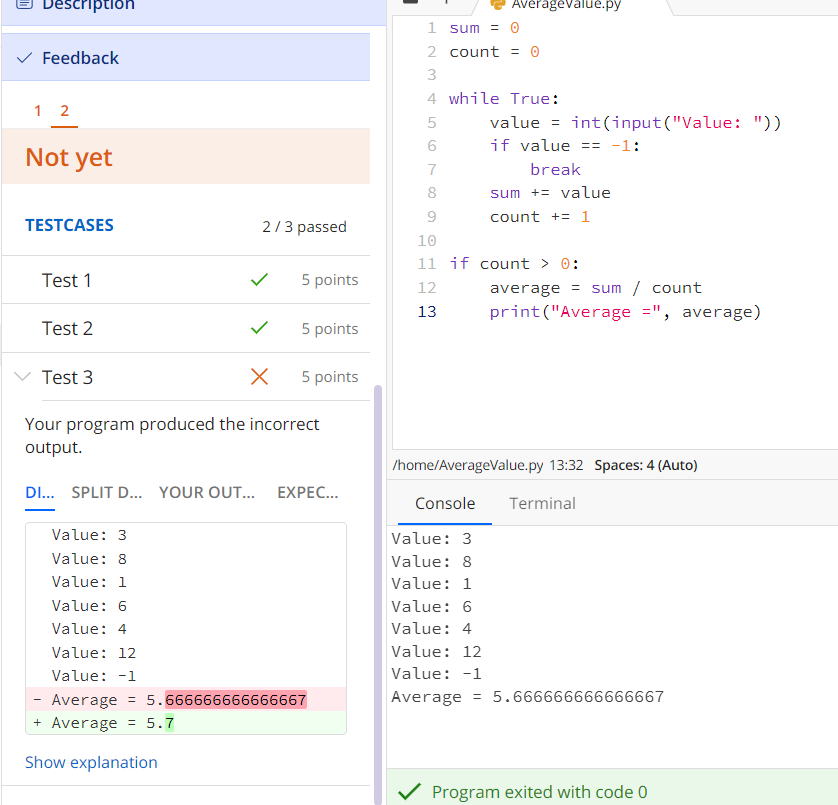838x805 pixels.
Task: Click the TESTCASES heading
Action: pos(69,225)
